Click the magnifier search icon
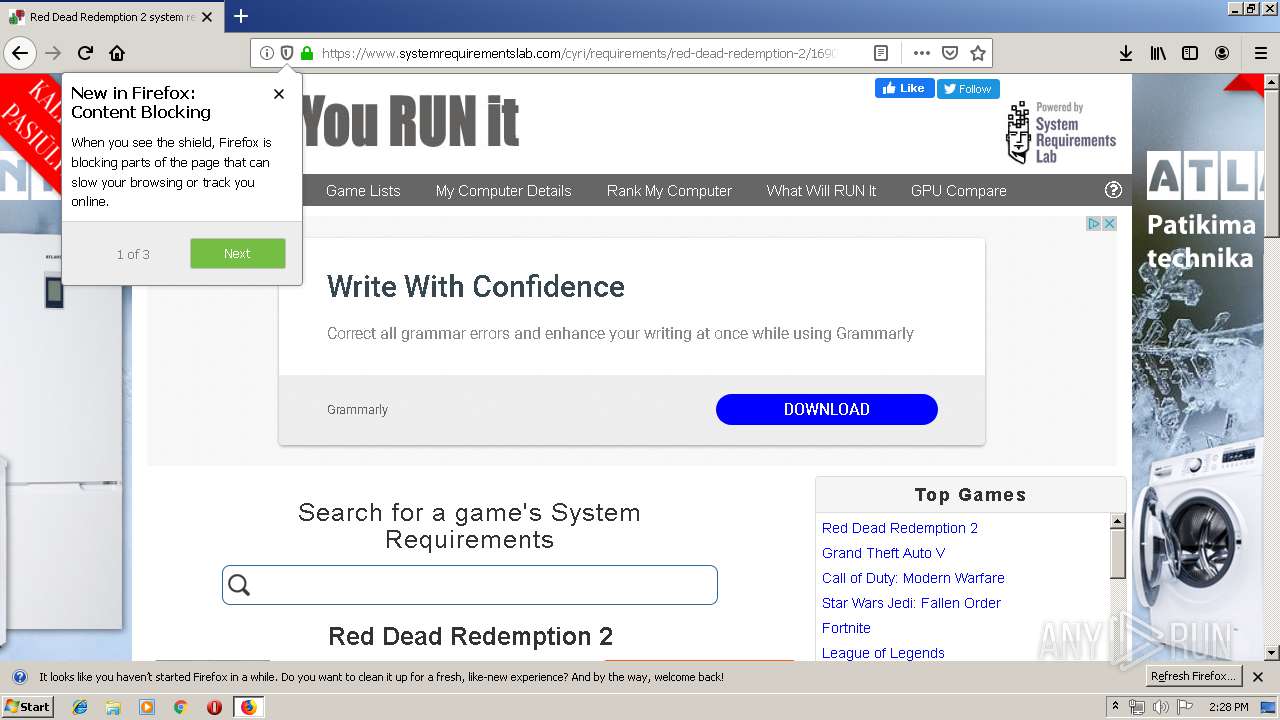1280x720 pixels. 239,585
